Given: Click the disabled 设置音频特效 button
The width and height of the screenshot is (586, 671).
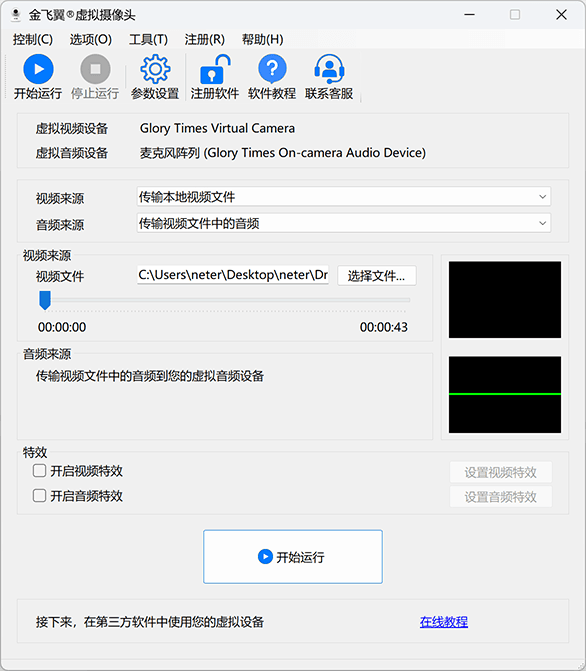Looking at the screenshot, I should tap(501, 497).
